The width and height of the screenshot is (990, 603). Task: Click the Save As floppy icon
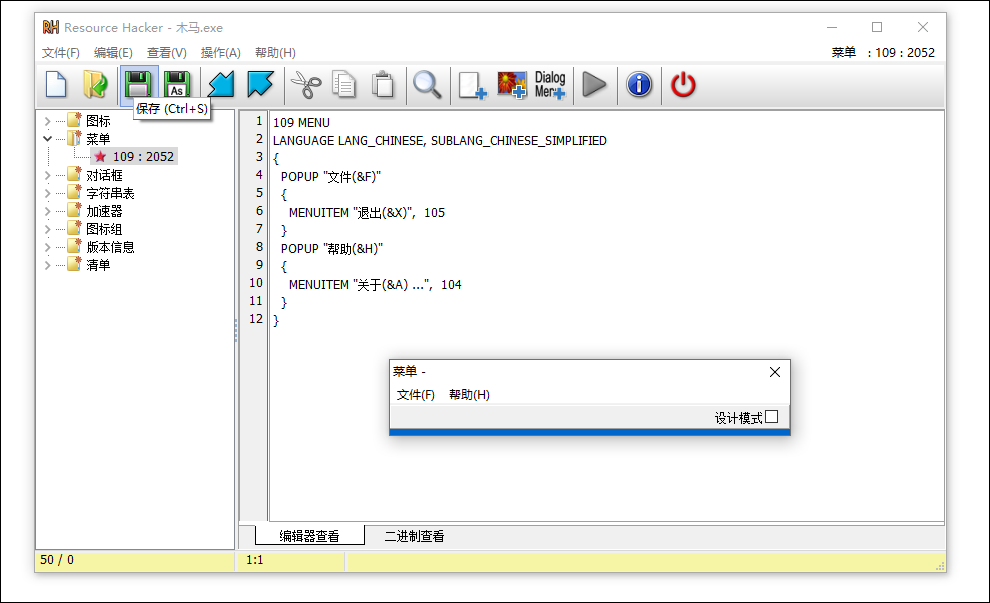(x=177, y=85)
